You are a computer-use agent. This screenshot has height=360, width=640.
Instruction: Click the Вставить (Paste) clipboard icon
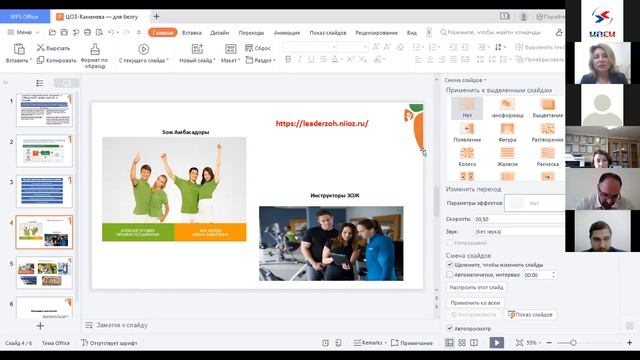click(x=19, y=49)
